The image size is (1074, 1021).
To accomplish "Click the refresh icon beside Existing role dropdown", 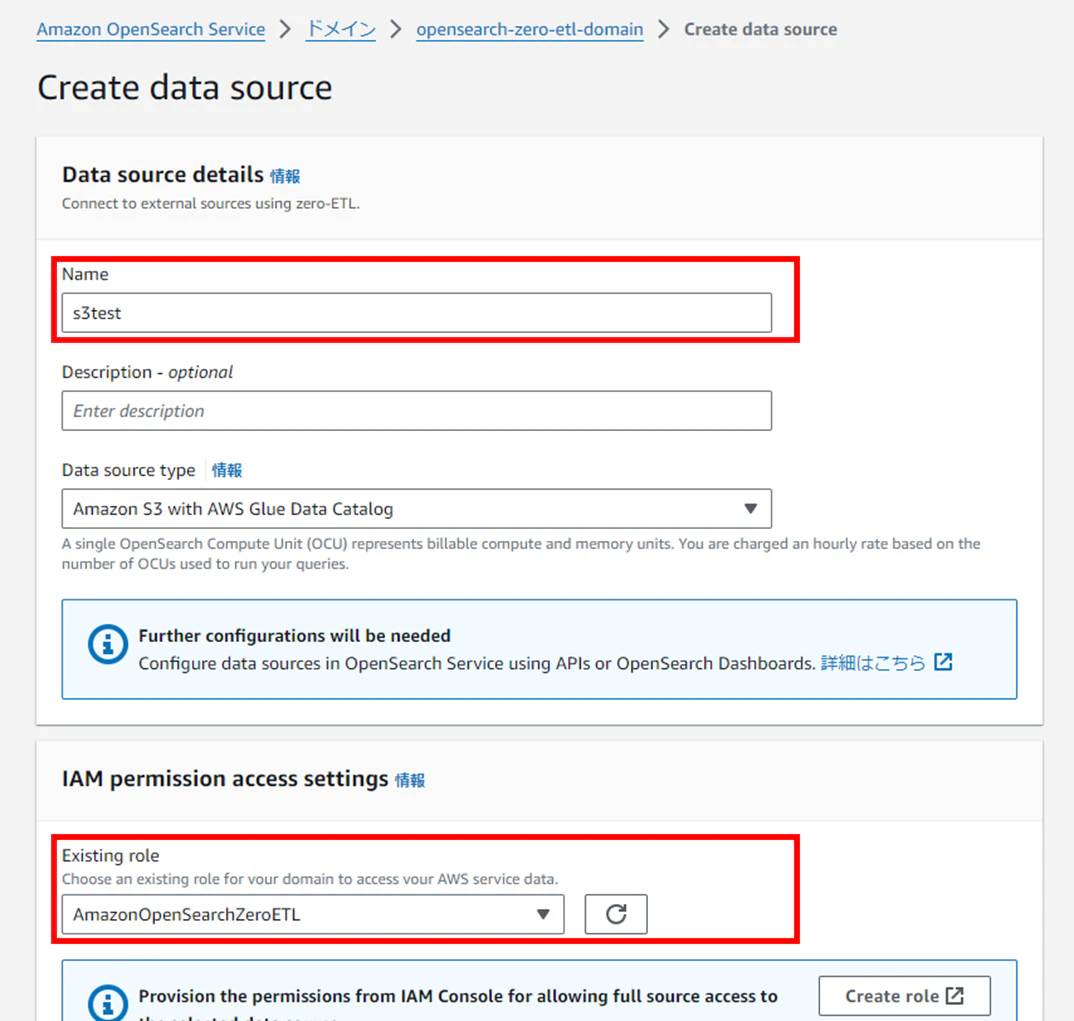I will 616,913.
